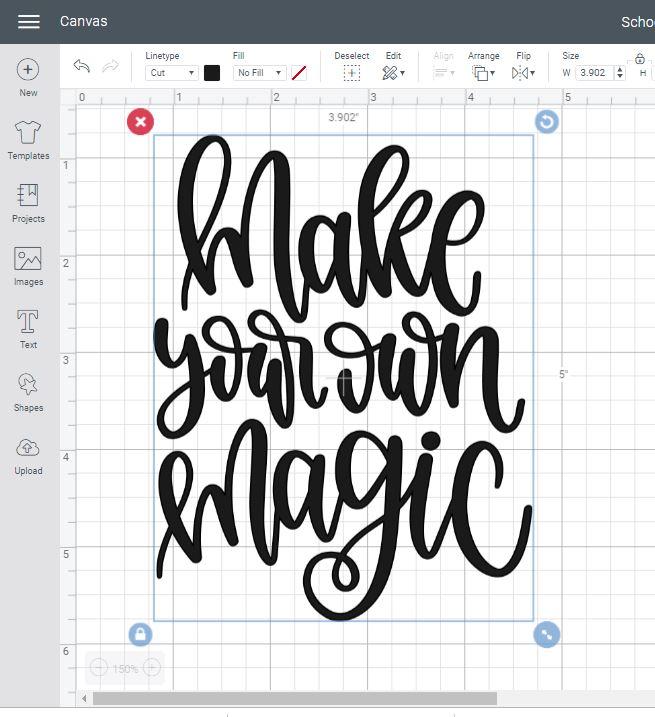Screen dimensions: 655x717
Task: Click the Redo arrow
Action: click(111, 66)
